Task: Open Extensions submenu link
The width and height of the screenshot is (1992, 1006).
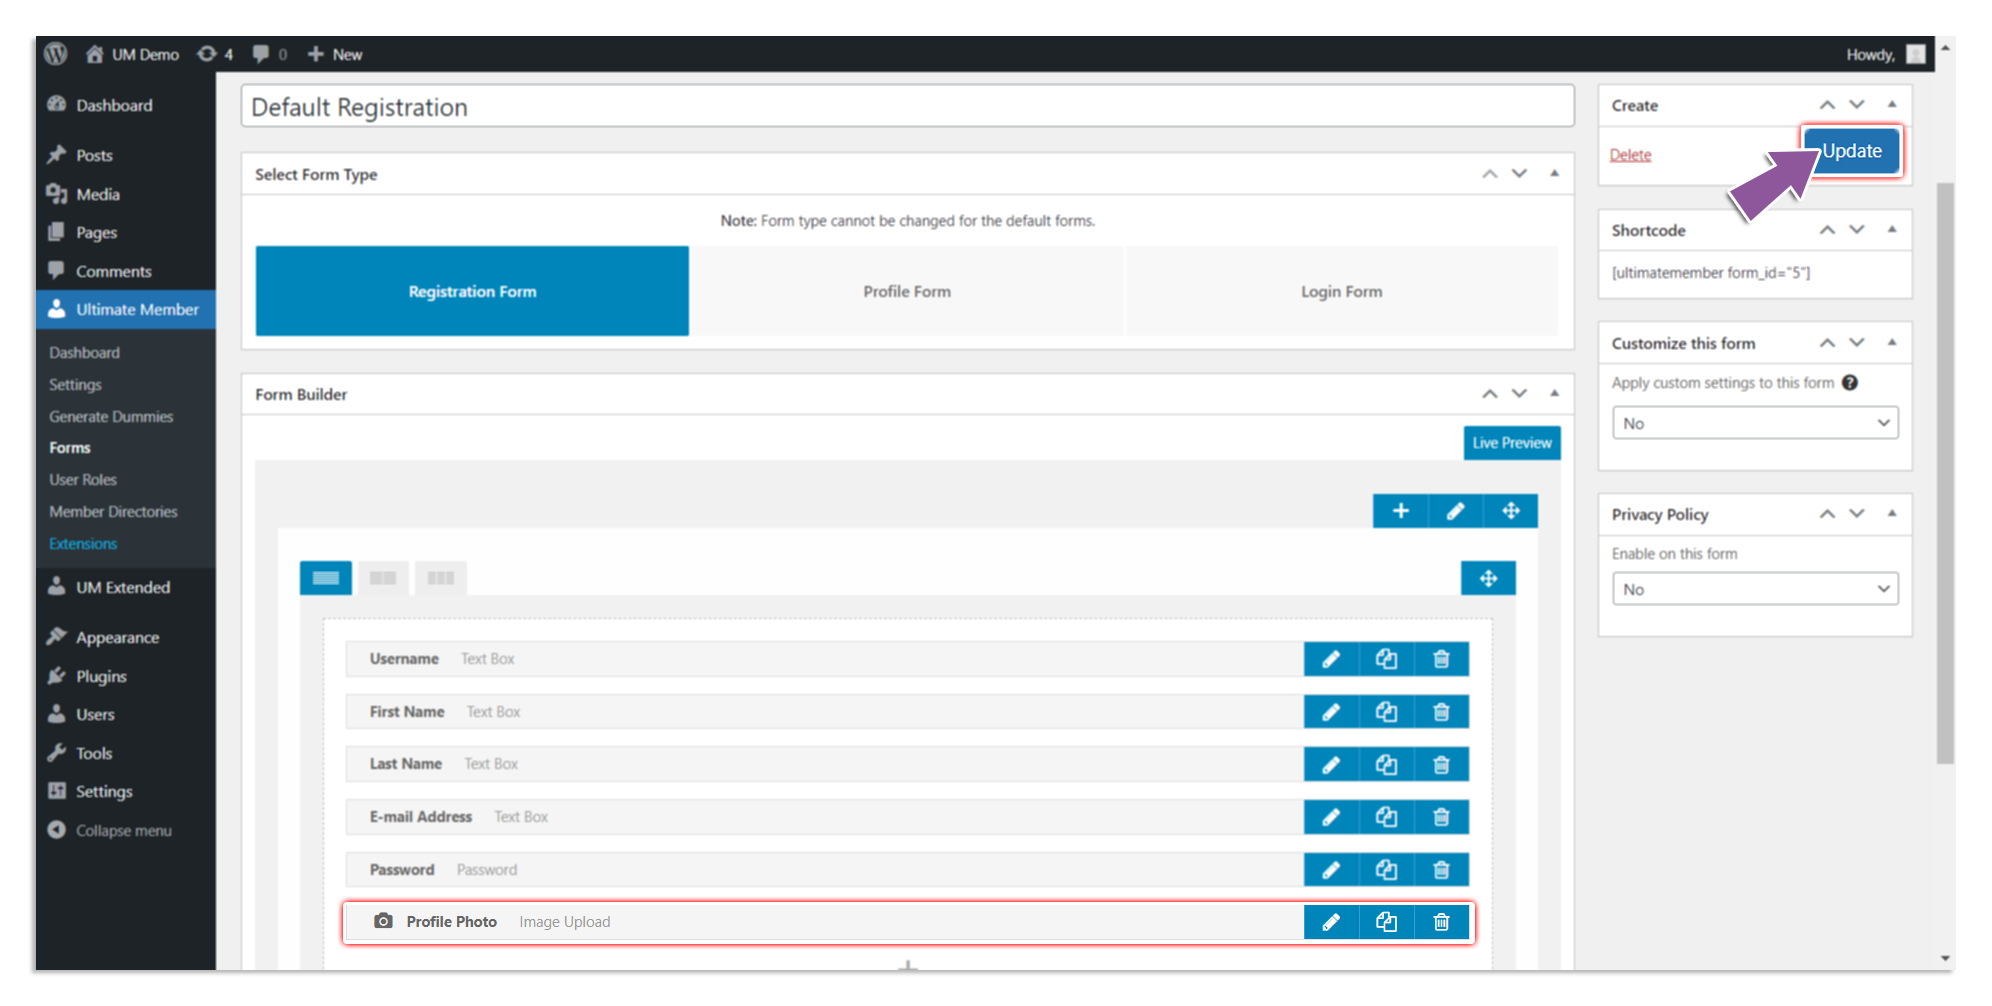Action: pos(83,544)
